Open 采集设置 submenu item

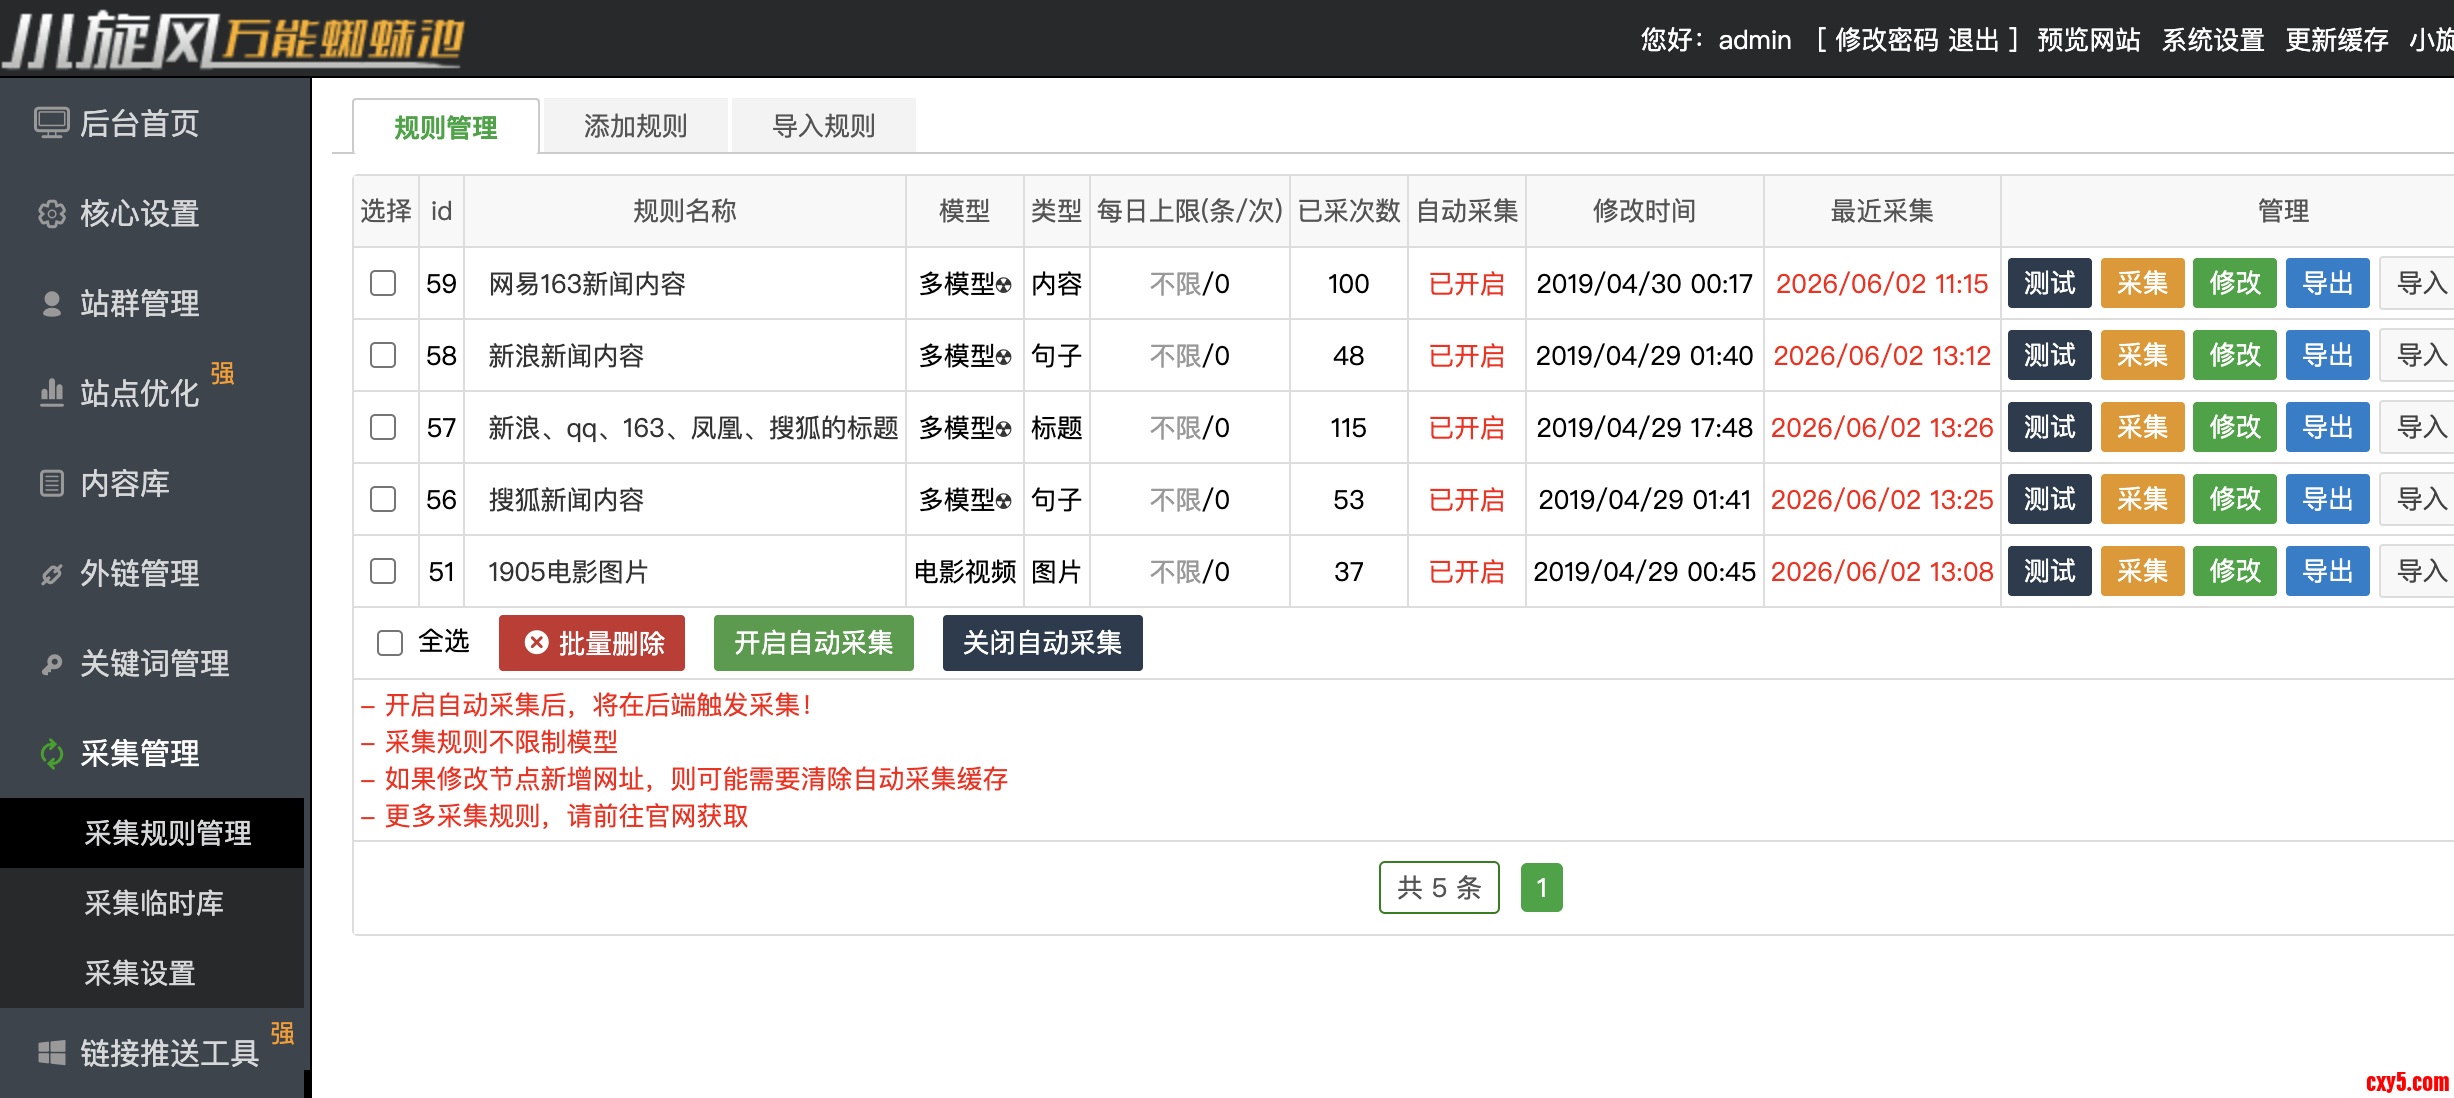click(x=152, y=973)
